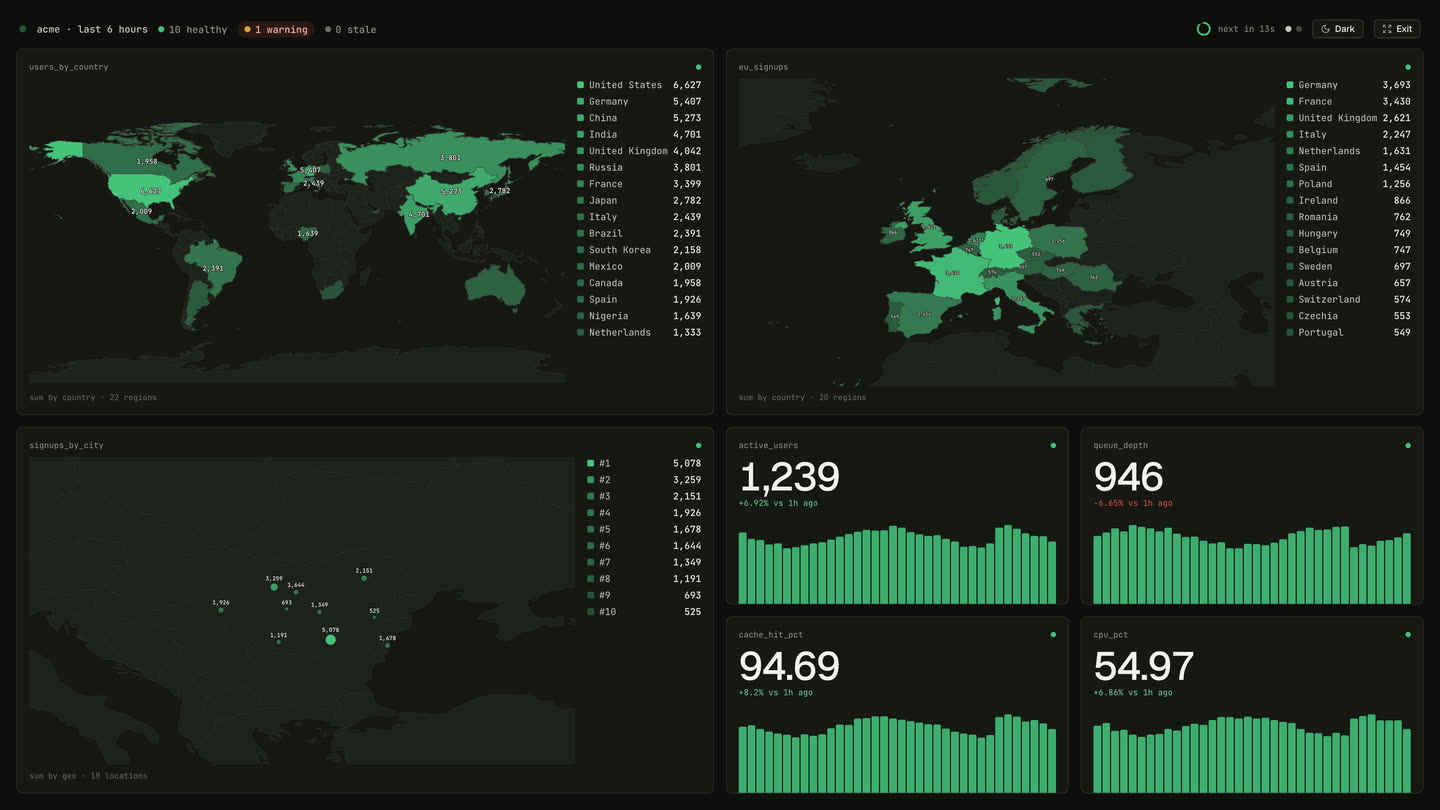Click the India legend row label
Viewport: 1440px width, 810px height.
click(x=603, y=134)
